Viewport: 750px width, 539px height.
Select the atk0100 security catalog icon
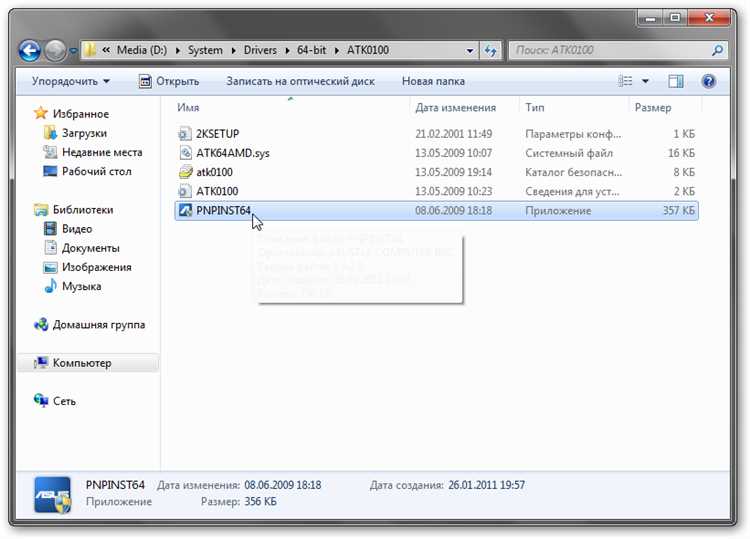coord(185,172)
